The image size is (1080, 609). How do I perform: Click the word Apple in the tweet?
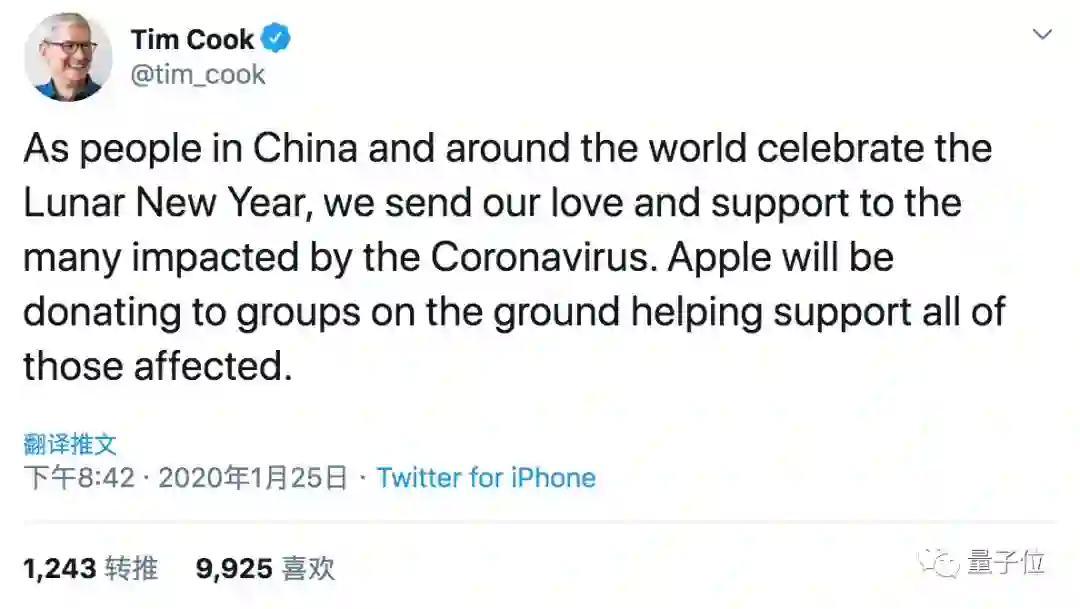717,257
